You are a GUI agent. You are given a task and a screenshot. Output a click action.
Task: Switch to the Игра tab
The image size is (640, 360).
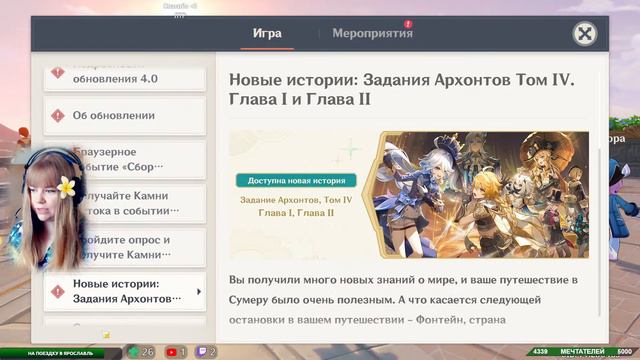267,33
